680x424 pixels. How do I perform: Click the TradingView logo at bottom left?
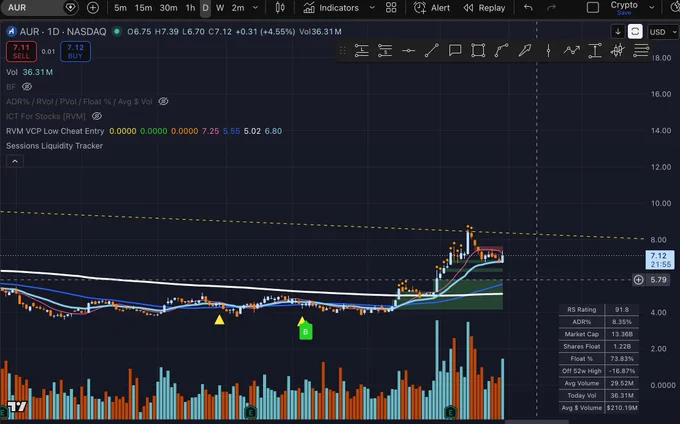tap(17, 406)
